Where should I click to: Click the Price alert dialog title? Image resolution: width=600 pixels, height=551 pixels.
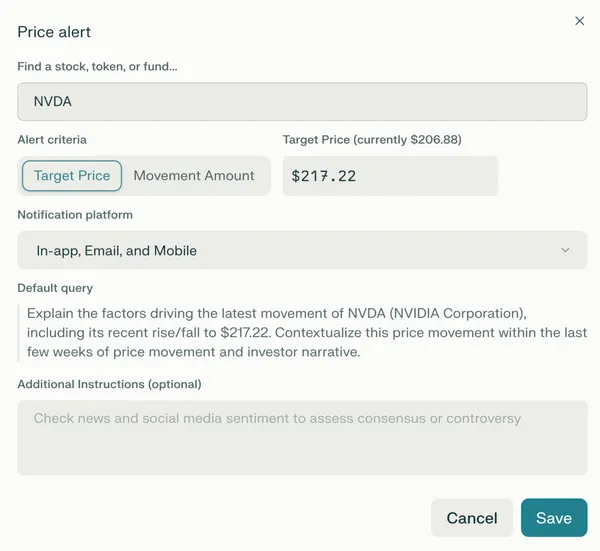pyautogui.click(x=54, y=32)
